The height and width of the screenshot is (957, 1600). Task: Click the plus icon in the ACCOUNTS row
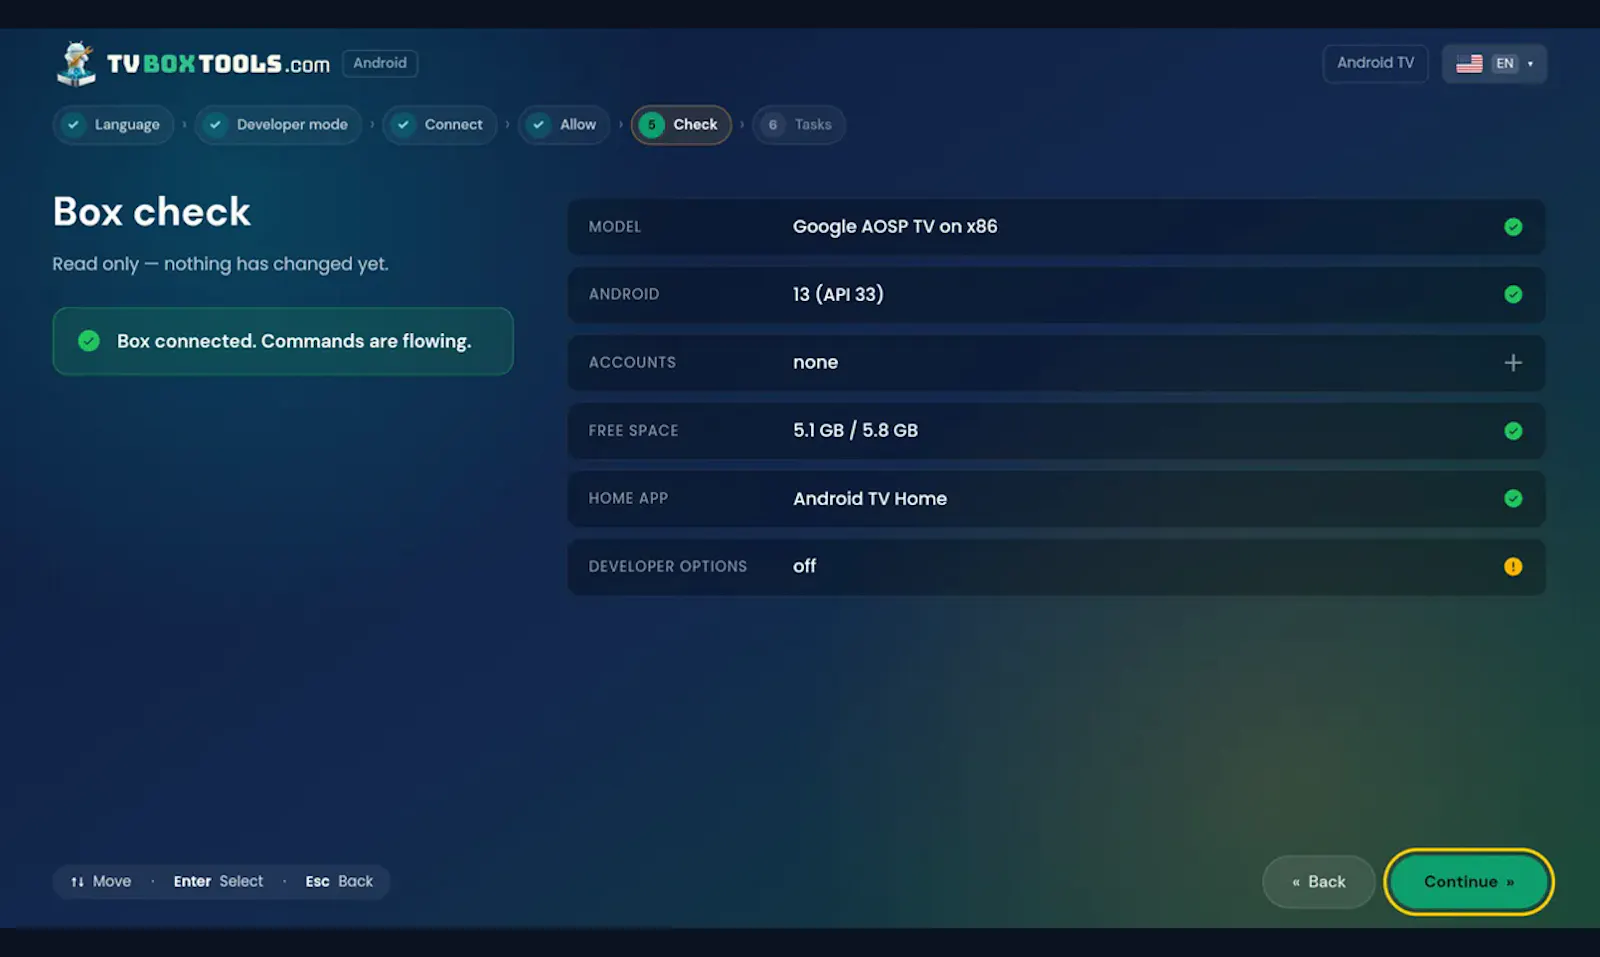(x=1513, y=362)
